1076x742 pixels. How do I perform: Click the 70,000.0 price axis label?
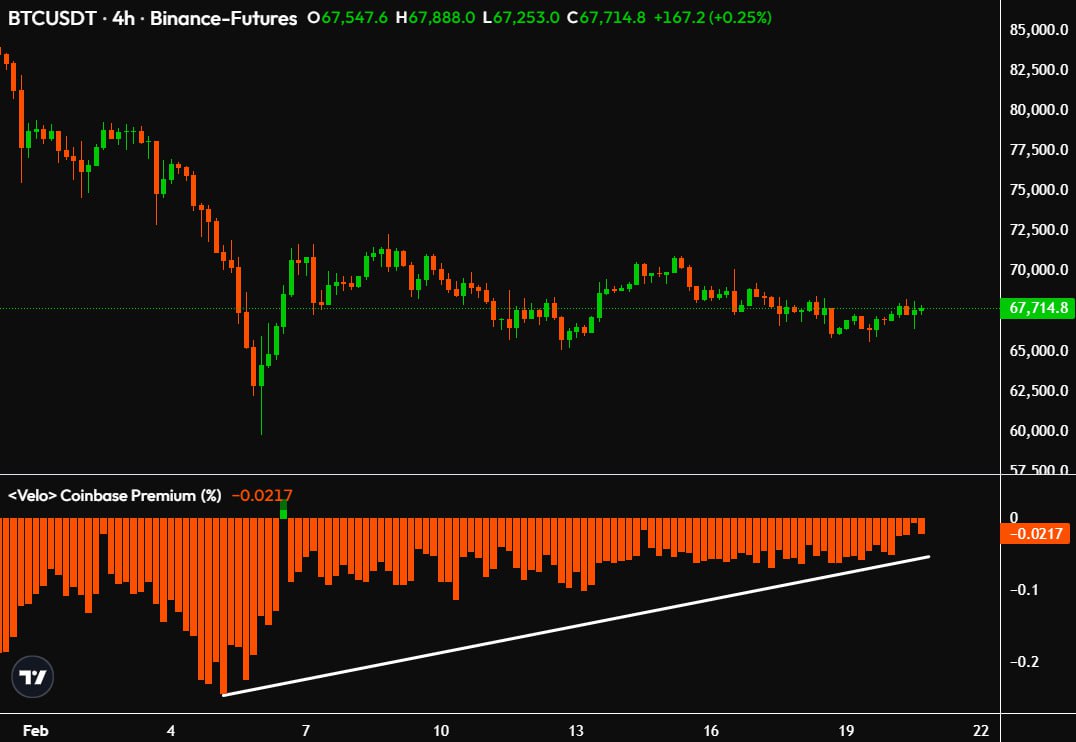1038,270
